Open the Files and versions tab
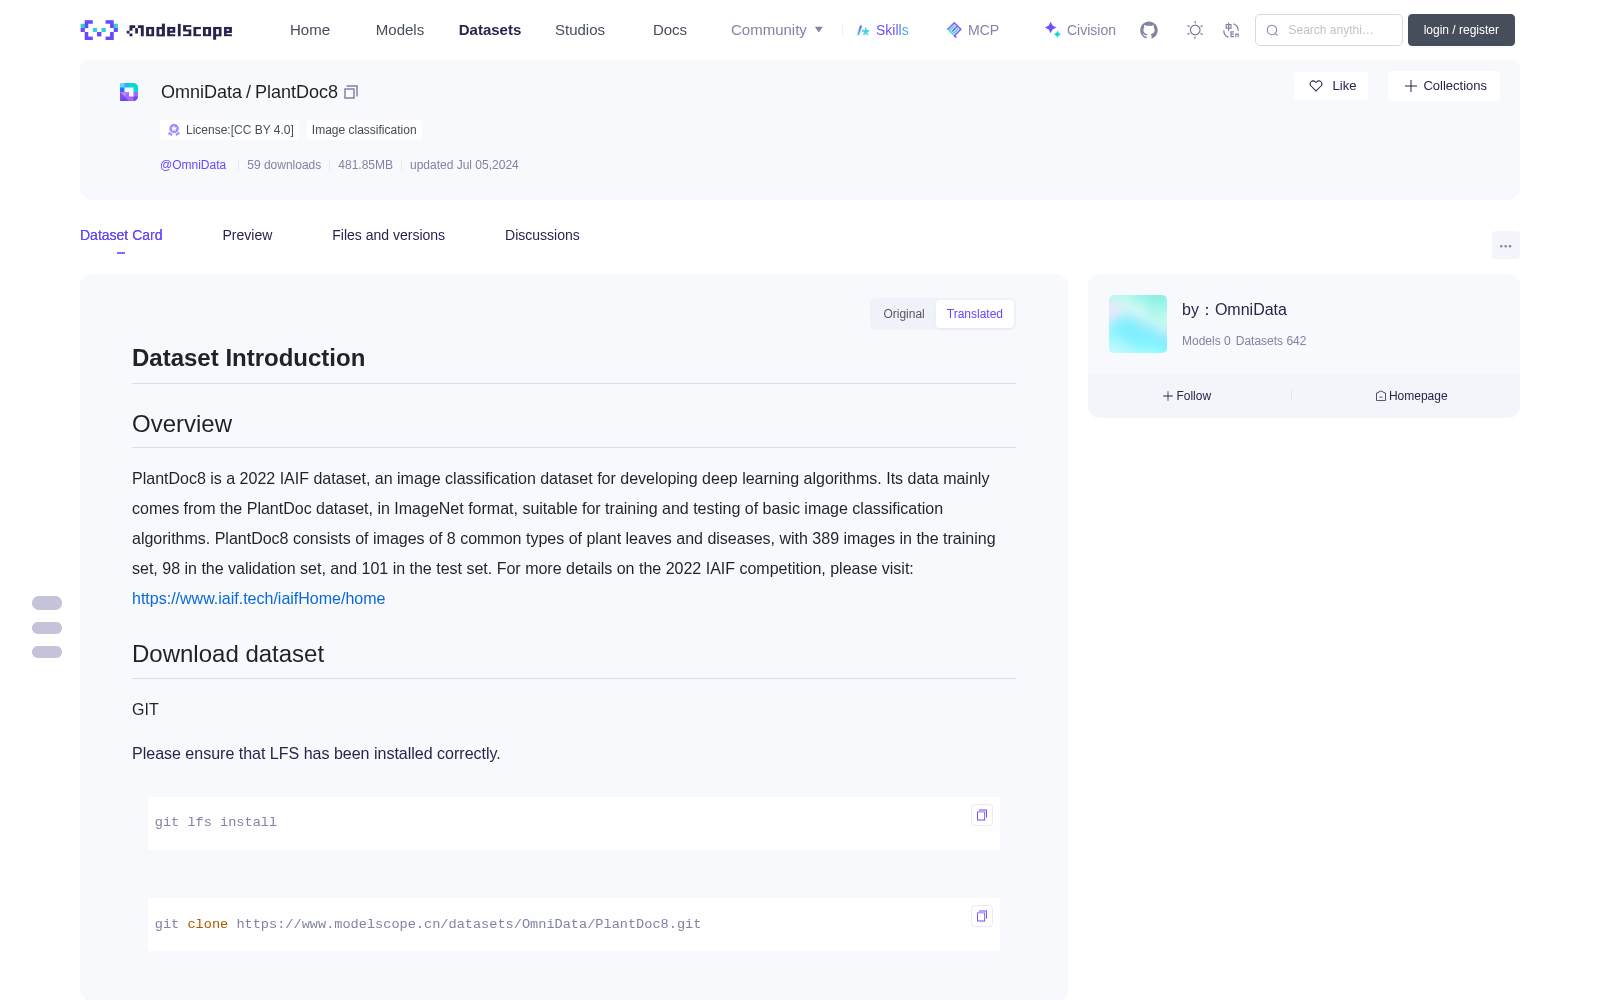 click(x=388, y=235)
